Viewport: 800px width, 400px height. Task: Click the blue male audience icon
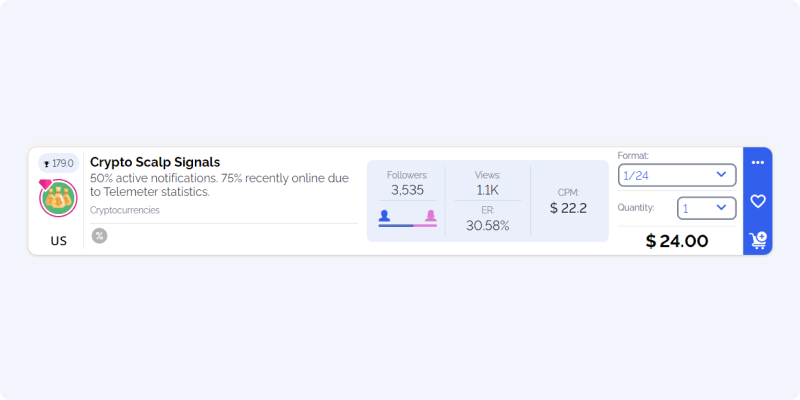pos(384,216)
